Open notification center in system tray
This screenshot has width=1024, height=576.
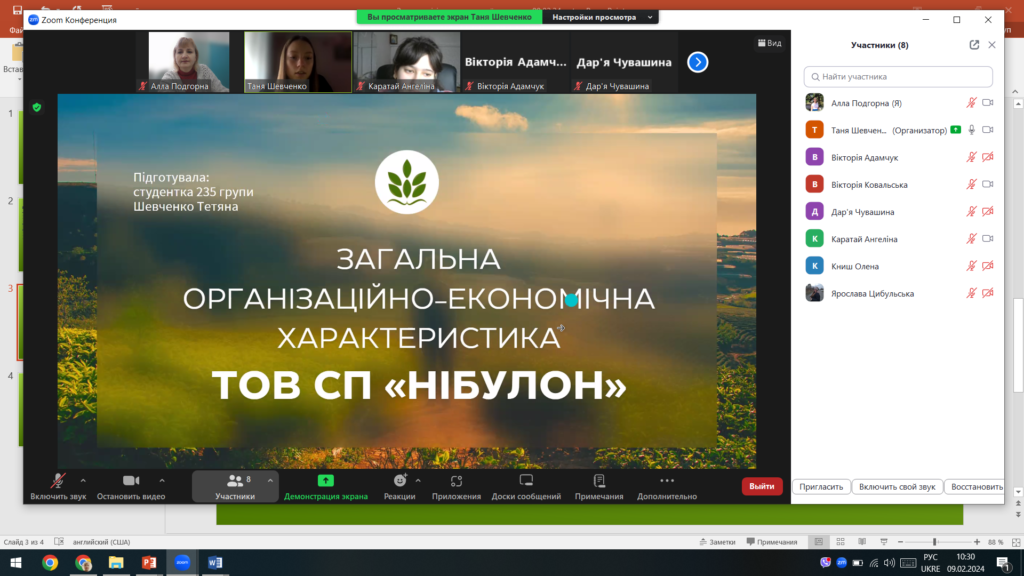1002,562
